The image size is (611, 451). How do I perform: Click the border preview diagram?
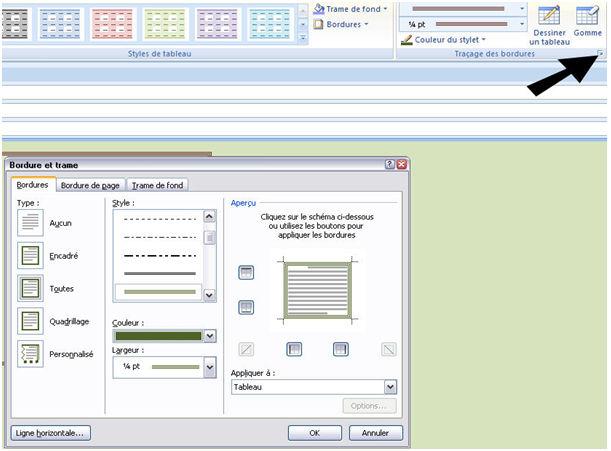point(317,290)
